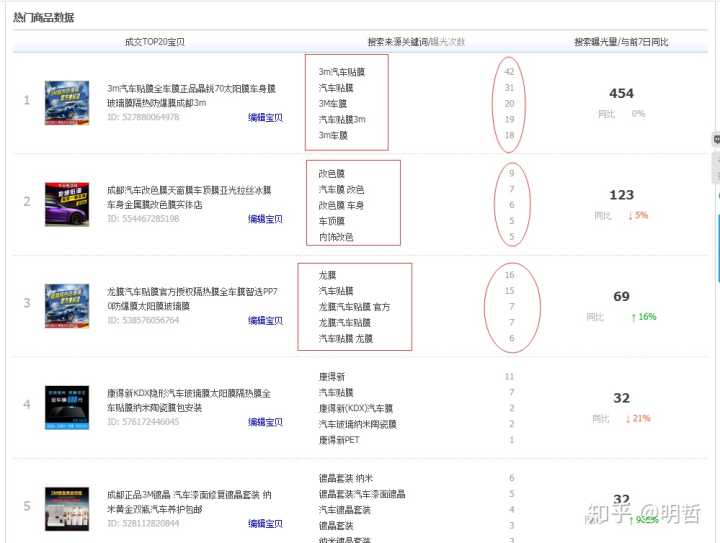
Task: Click keyword 汽车贴膜3m
Action: [x=342, y=119]
